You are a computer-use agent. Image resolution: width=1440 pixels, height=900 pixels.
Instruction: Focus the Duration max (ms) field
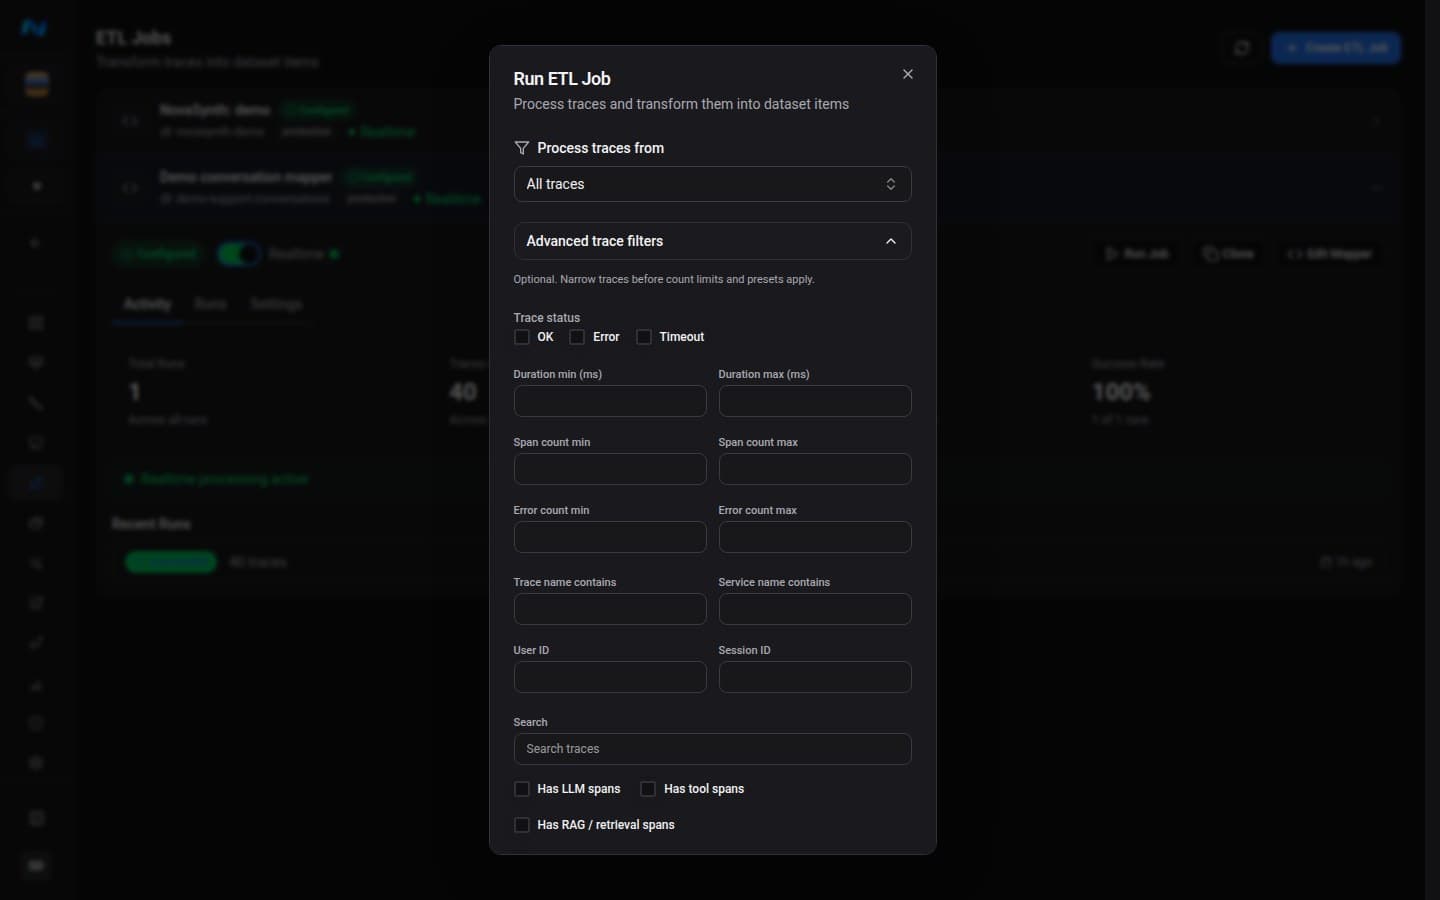tap(815, 401)
